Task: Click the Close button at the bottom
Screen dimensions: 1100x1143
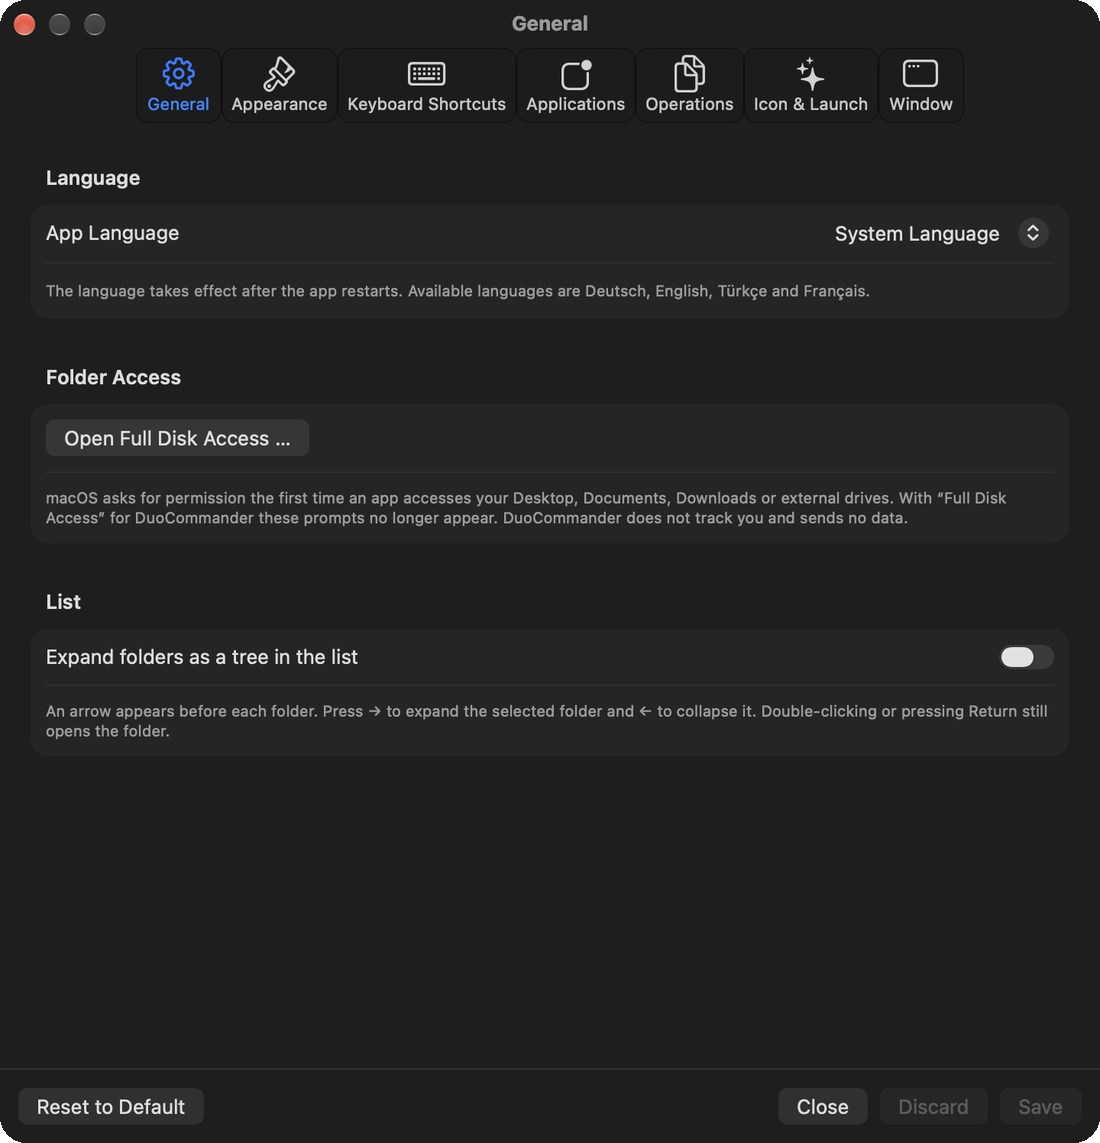Action: (x=822, y=1107)
